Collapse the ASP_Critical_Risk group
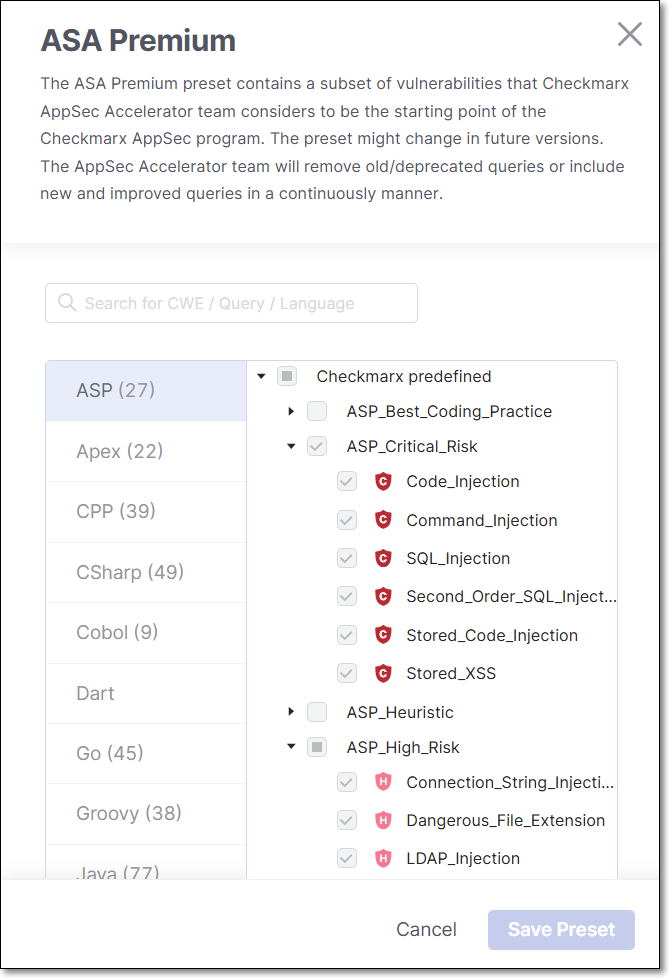 click(291, 447)
